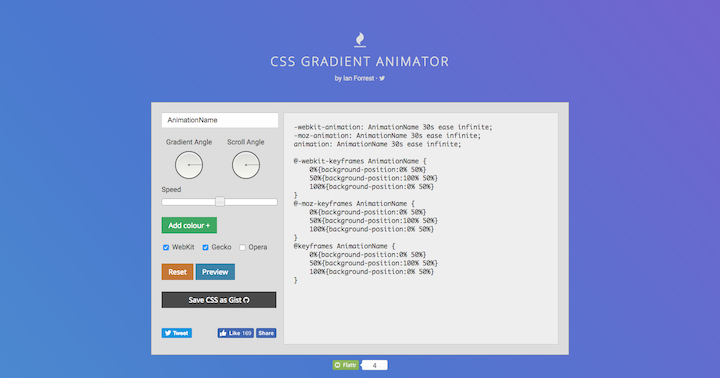Focus the AnimationName input field

pyautogui.click(x=220, y=120)
